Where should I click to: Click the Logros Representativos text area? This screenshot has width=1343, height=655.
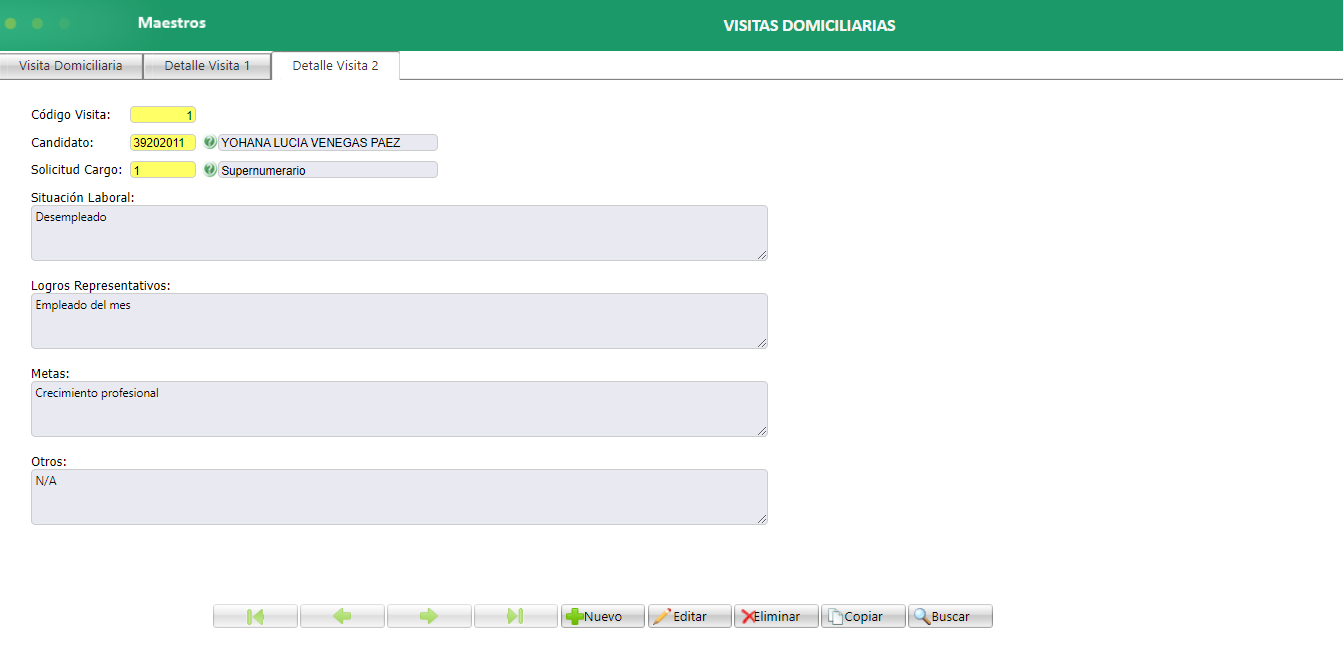[399, 321]
